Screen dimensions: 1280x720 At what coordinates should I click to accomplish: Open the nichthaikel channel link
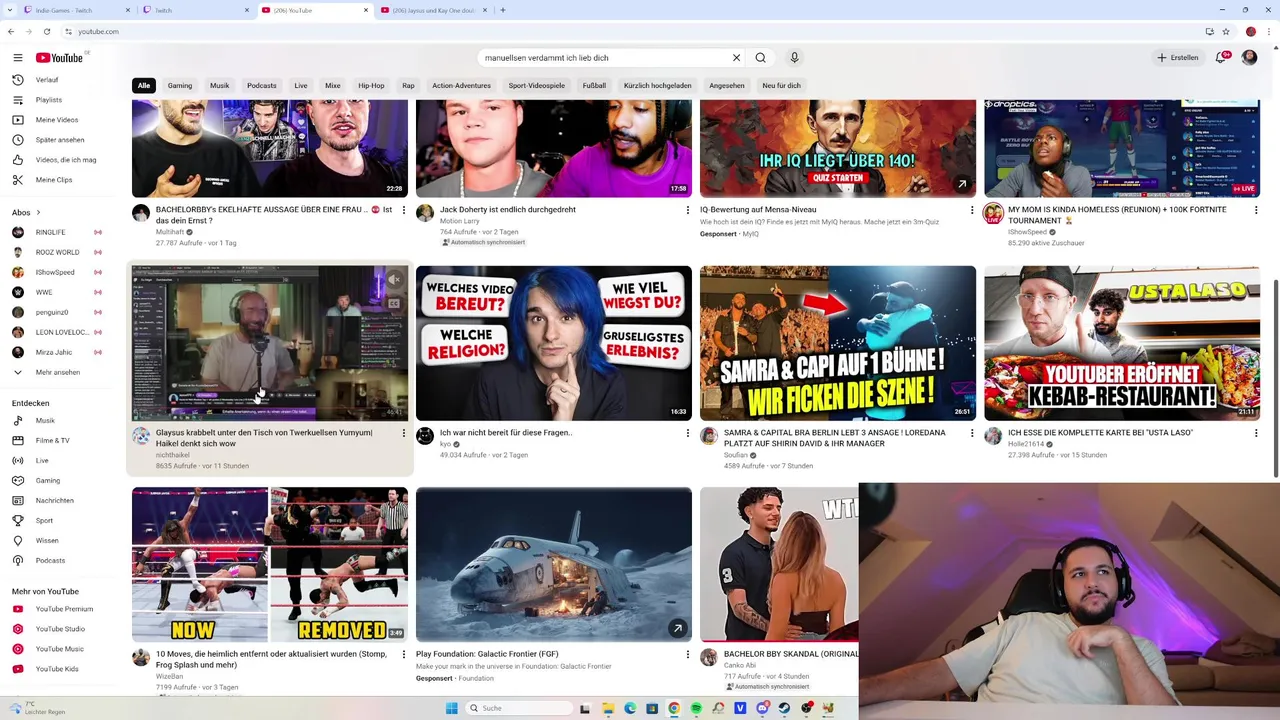[x=173, y=455]
